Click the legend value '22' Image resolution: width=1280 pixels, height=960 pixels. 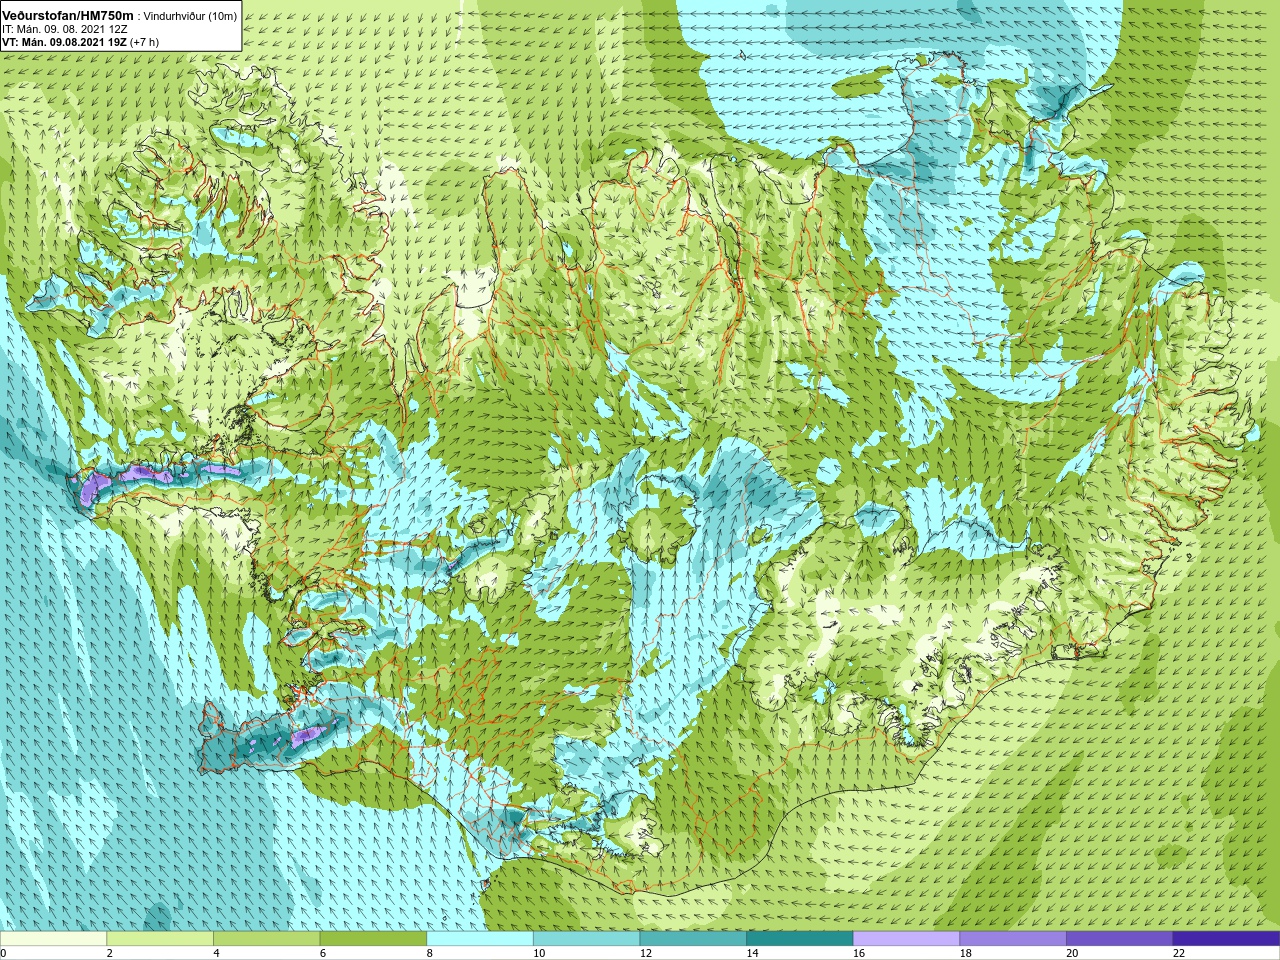tap(1179, 953)
